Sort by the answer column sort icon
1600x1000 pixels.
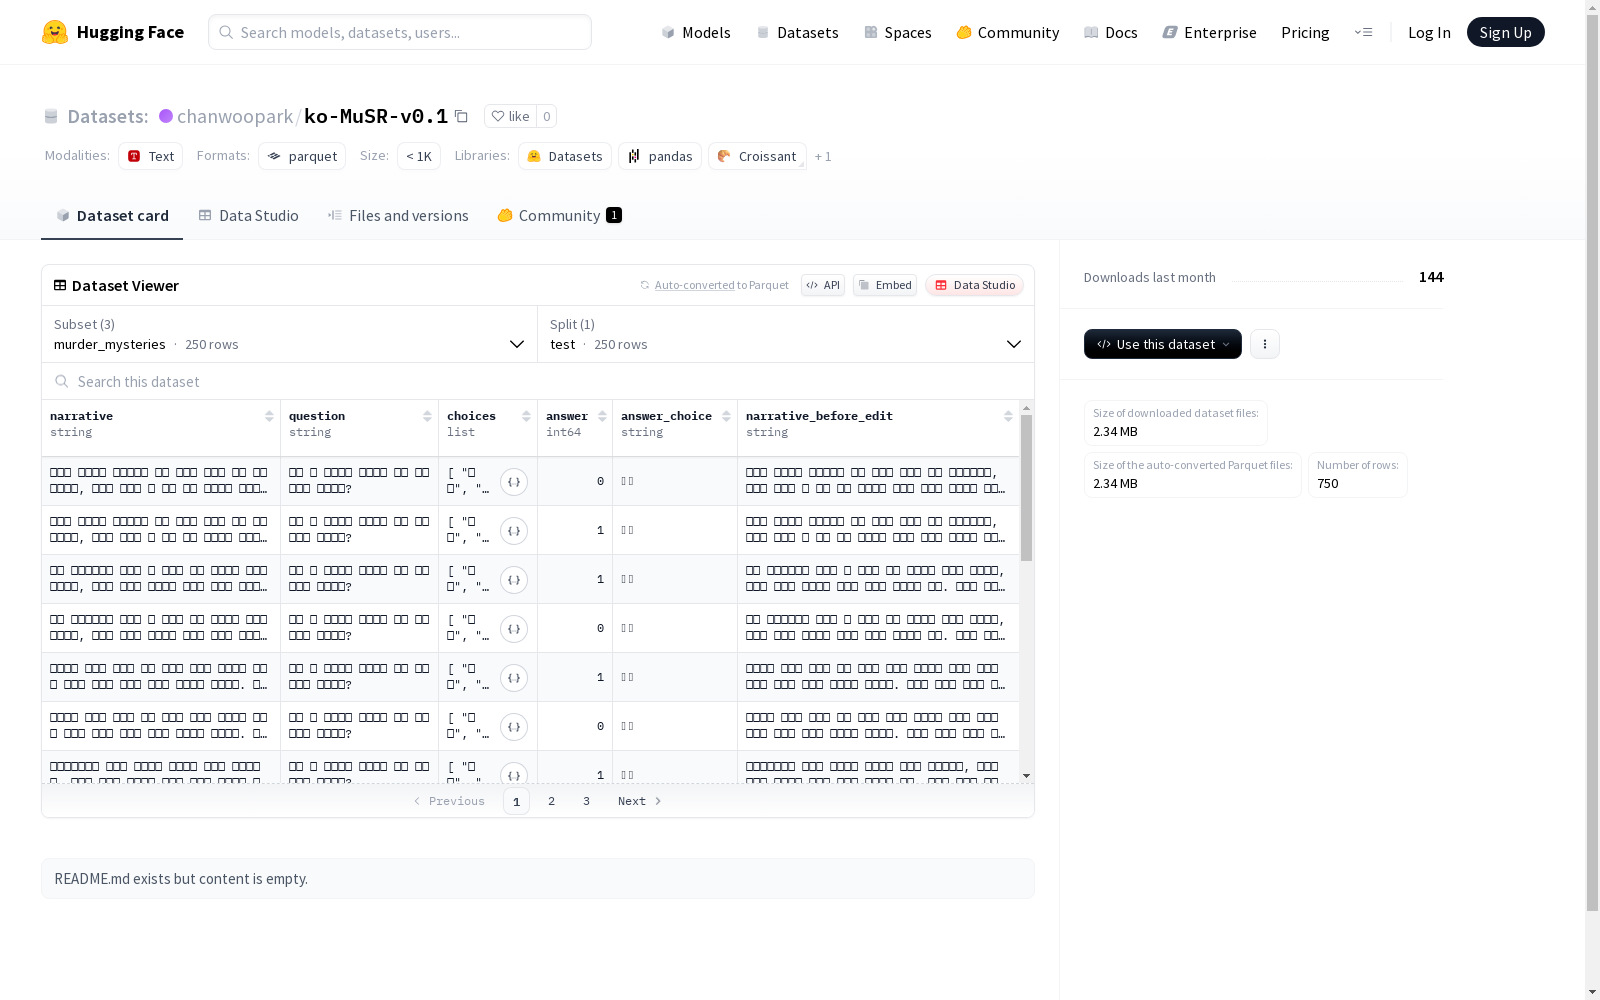pyautogui.click(x=602, y=416)
